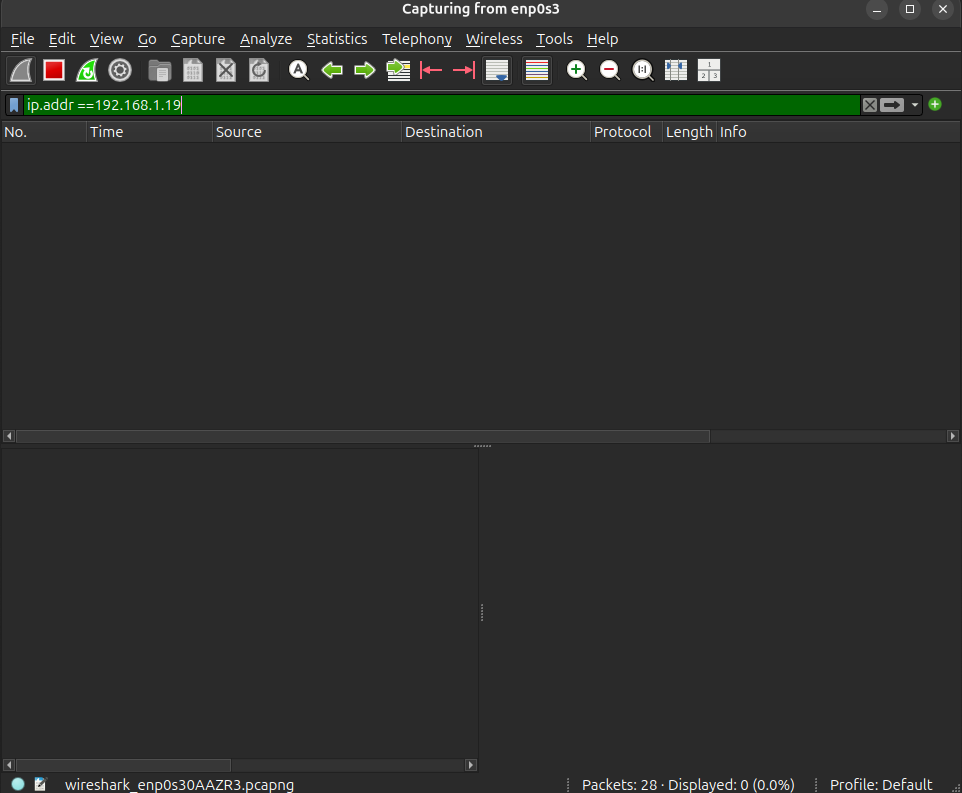Stop capturing packets with red square

point(54,71)
